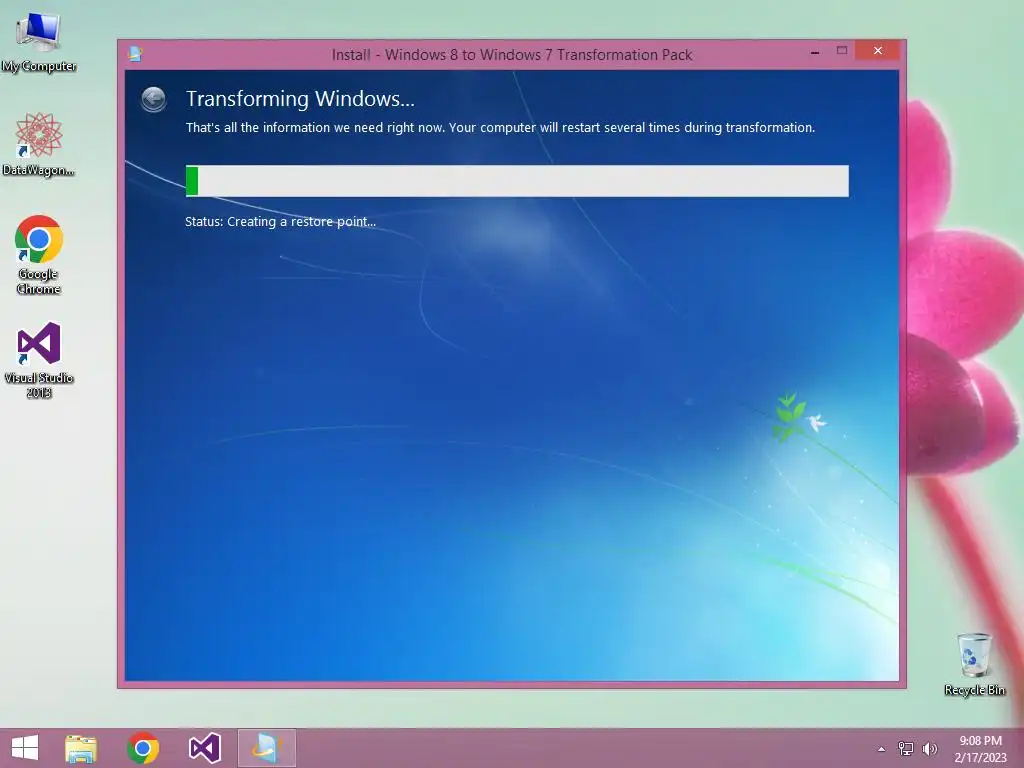Click the installer title bar app icon

(x=135, y=54)
